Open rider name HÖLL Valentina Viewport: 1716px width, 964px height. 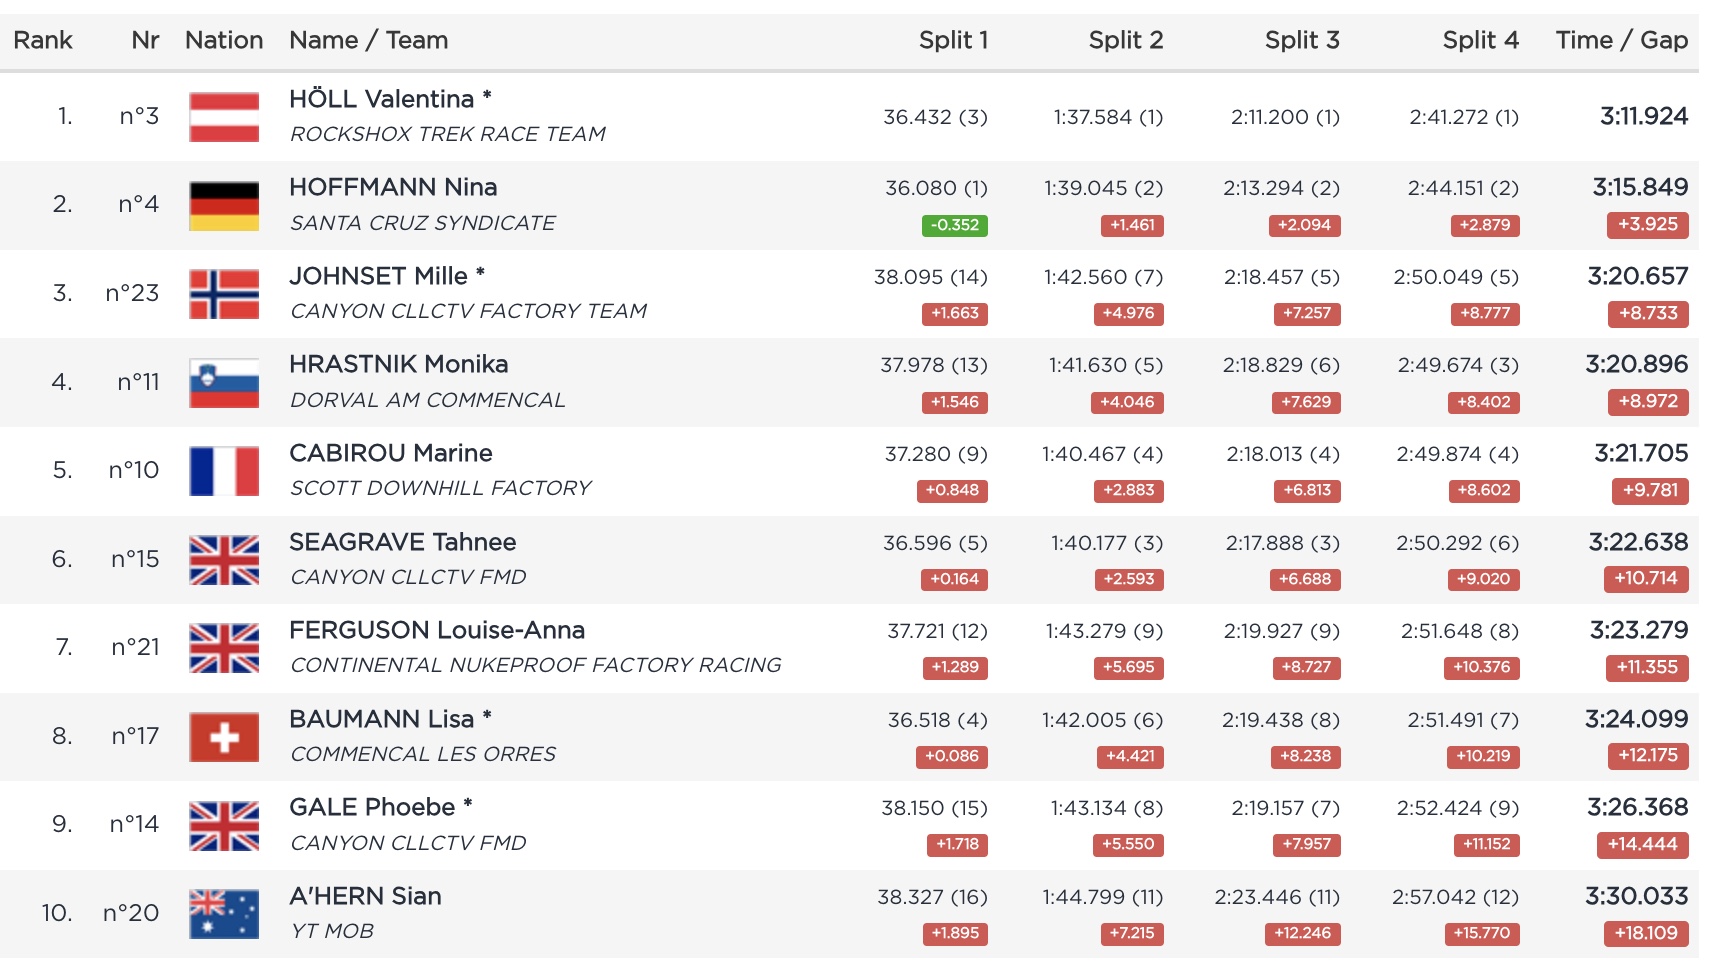[381, 99]
